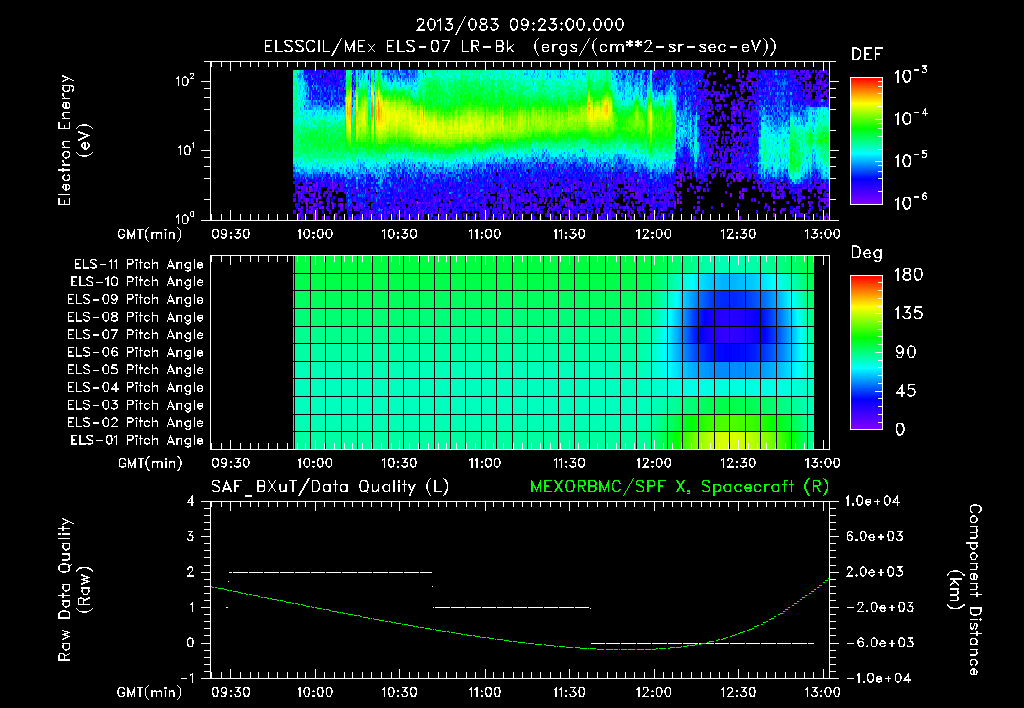Screen dimensions: 1024x708
Task: Click the Component Distance (km) axis label
Action: tap(965, 589)
